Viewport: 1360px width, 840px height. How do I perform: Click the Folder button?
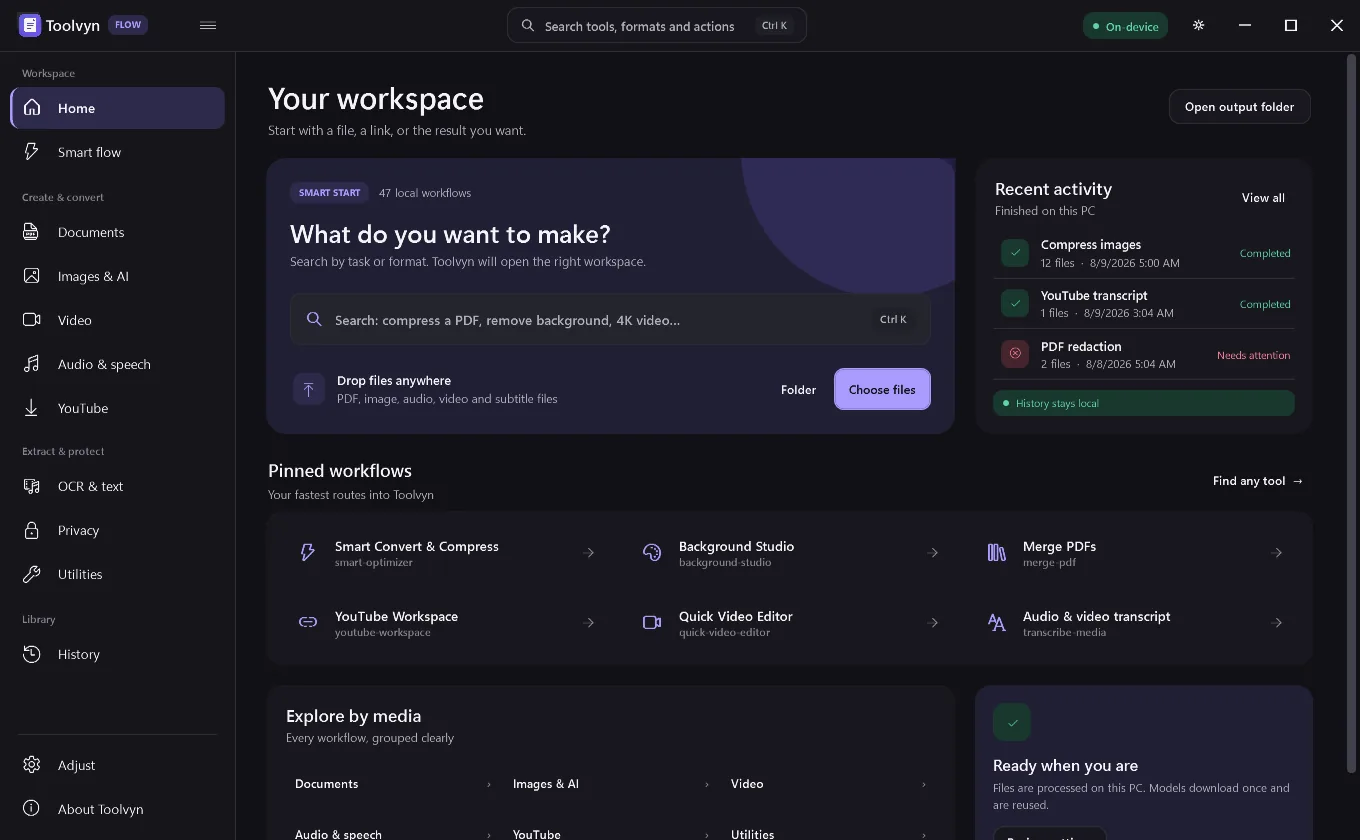[798, 390]
